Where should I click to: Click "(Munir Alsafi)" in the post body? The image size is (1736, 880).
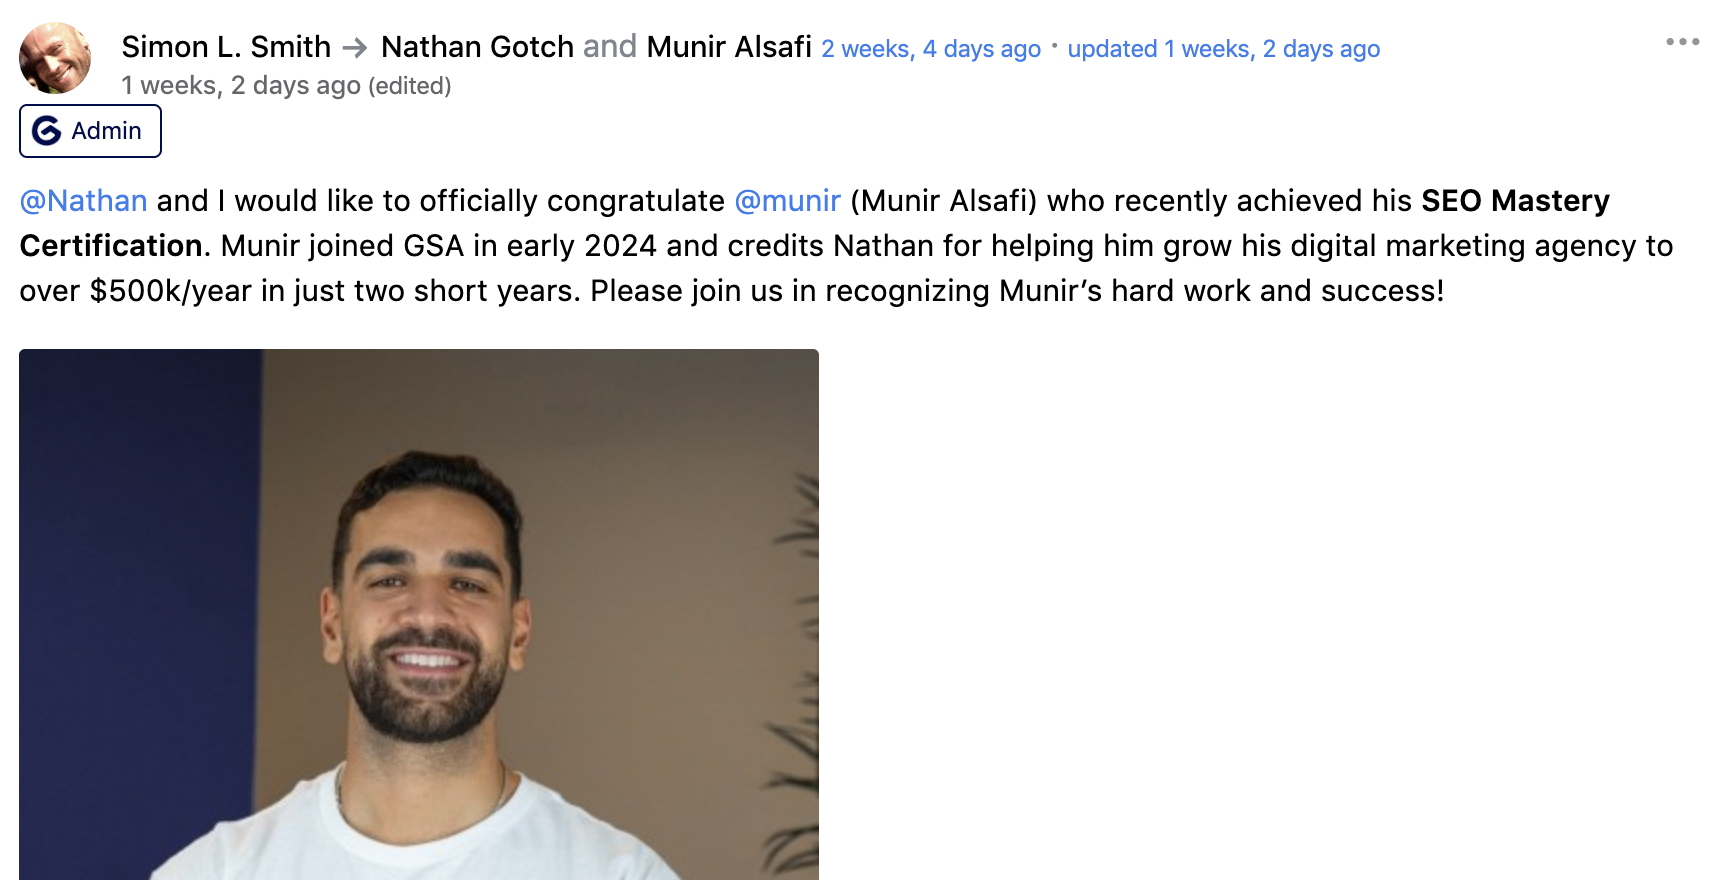[x=943, y=201]
